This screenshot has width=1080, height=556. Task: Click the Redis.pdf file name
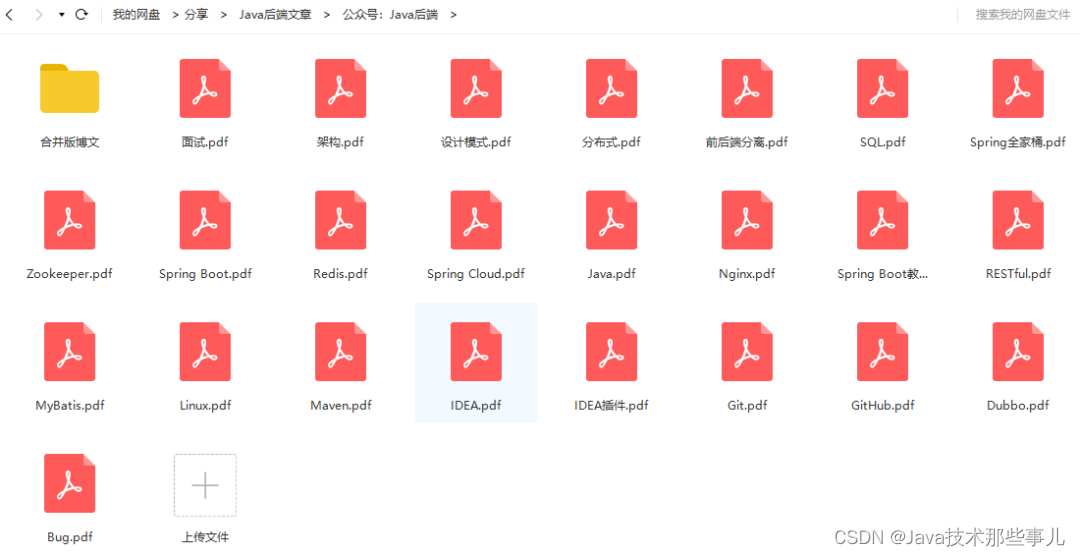pos(340,274)
